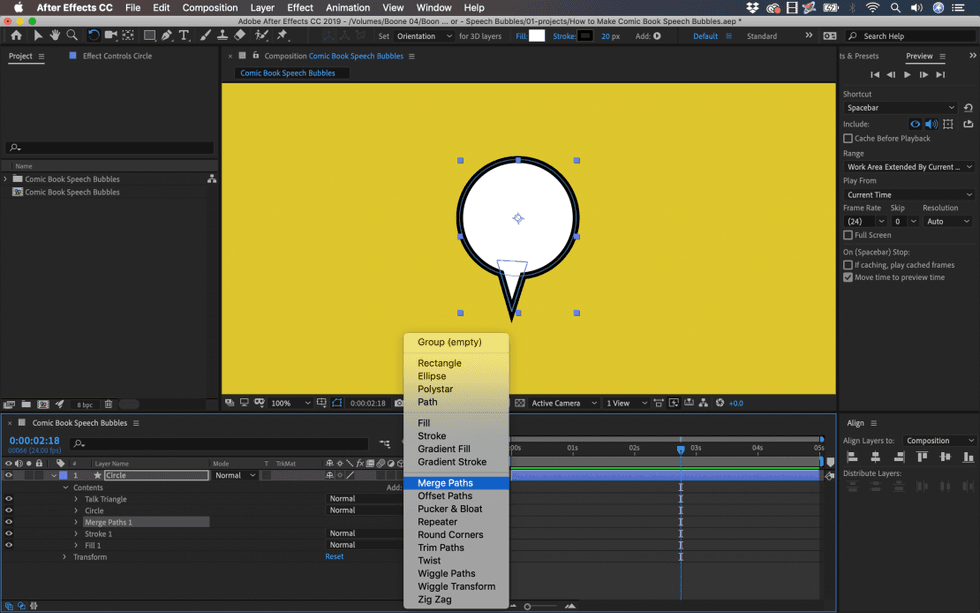
Task: Open the Play From Current Time dropdown
Action: [908, 195]
